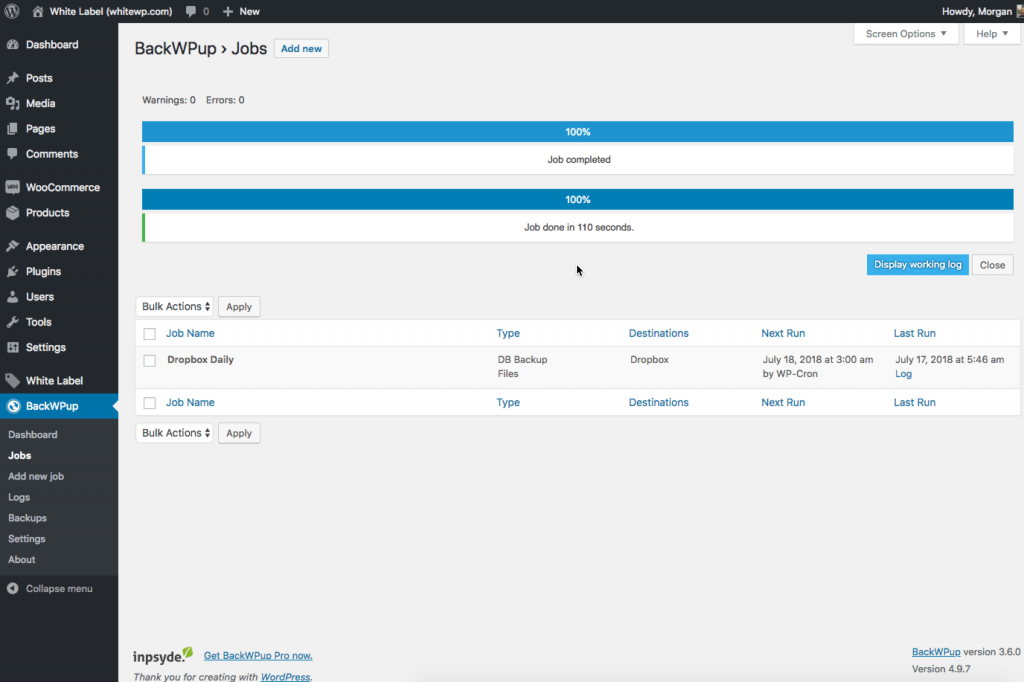
Task: Select Jobs in BackWPup submenu
Action: 20,455
